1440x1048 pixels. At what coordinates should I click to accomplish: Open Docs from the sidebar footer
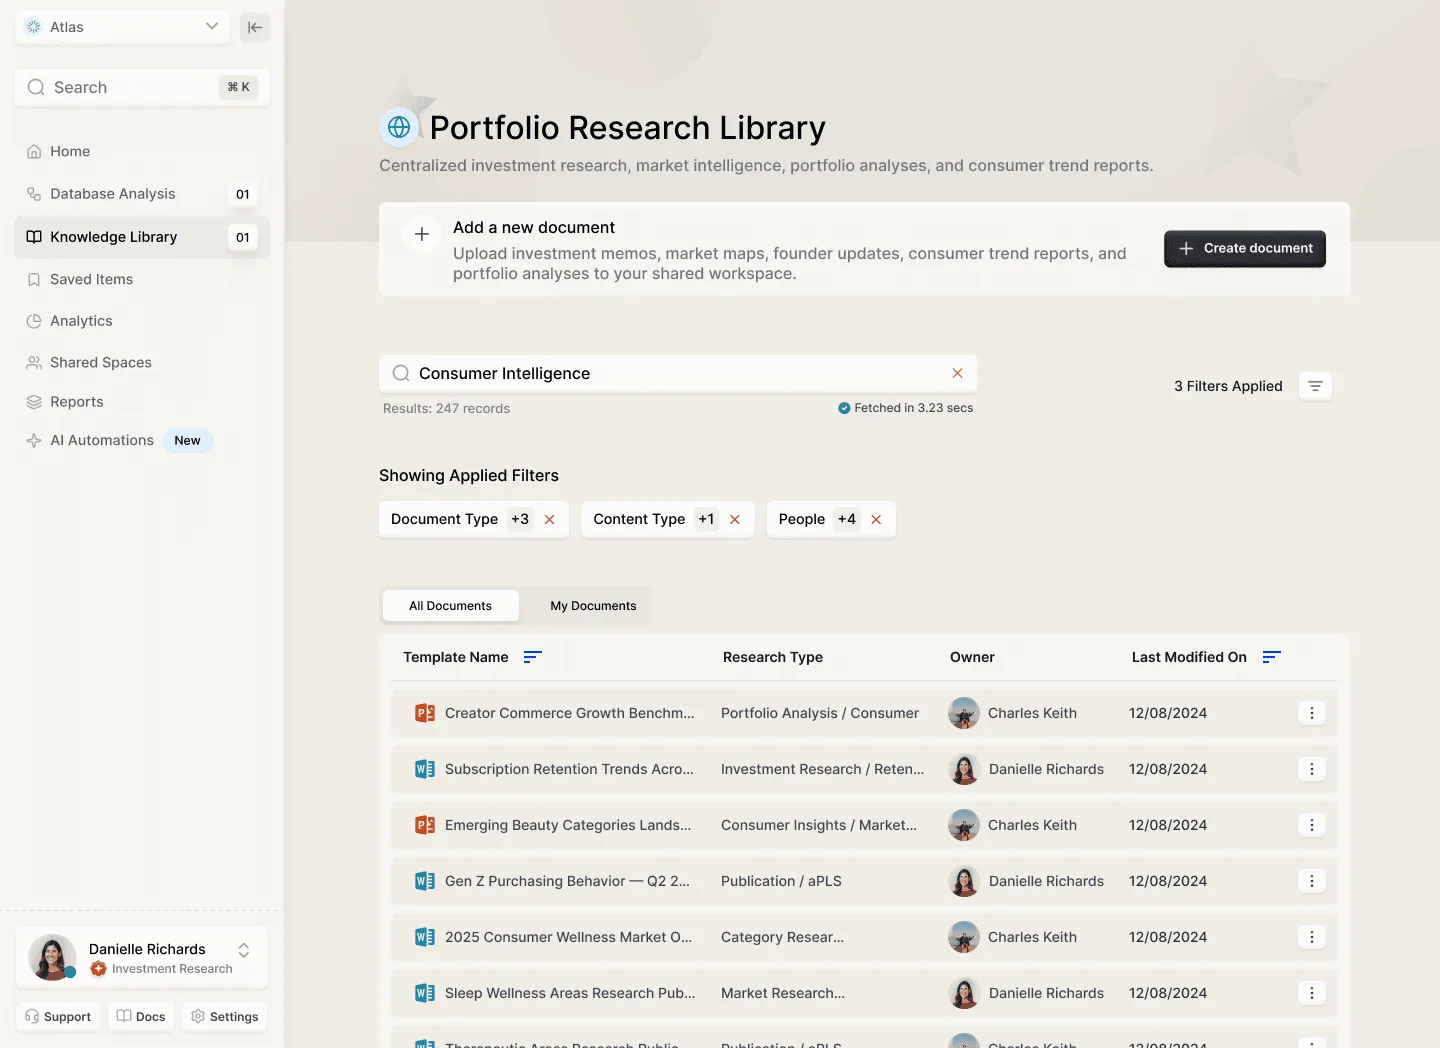pyautogui.click(x=141, y=1017)
